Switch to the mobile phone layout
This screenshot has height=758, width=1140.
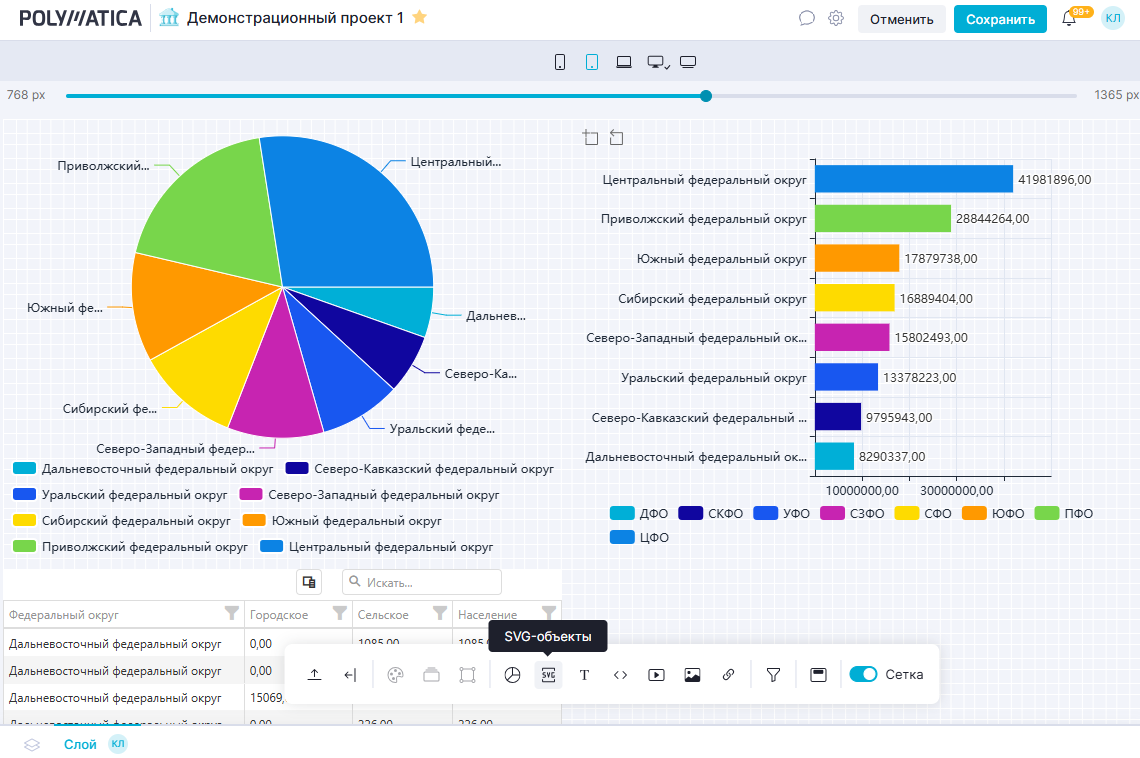pyautogui.click(x=560, y=62)
